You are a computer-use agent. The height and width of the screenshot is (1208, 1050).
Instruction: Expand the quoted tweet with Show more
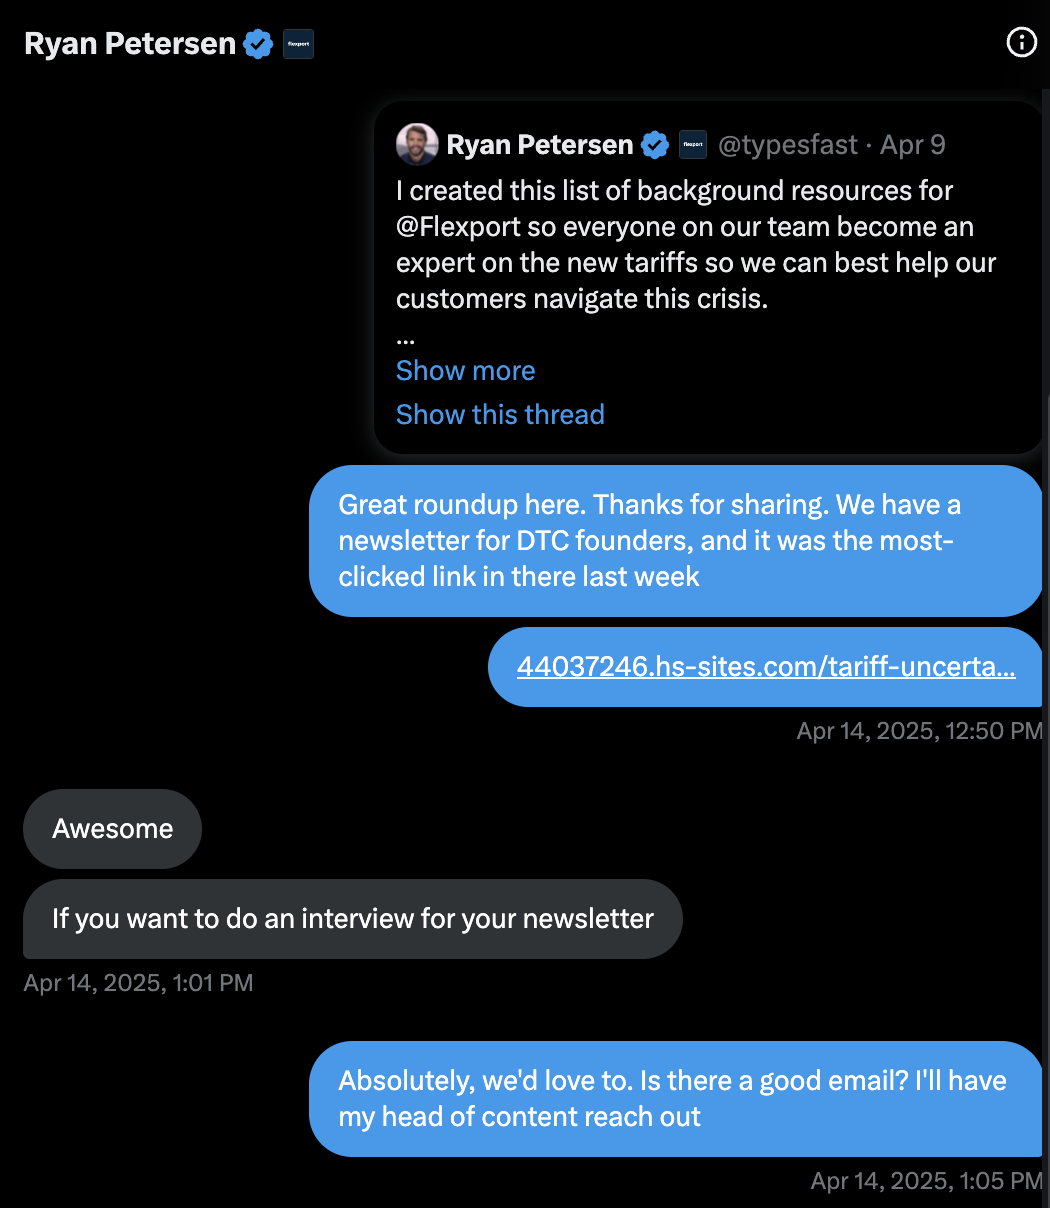(x=465, y=370)
